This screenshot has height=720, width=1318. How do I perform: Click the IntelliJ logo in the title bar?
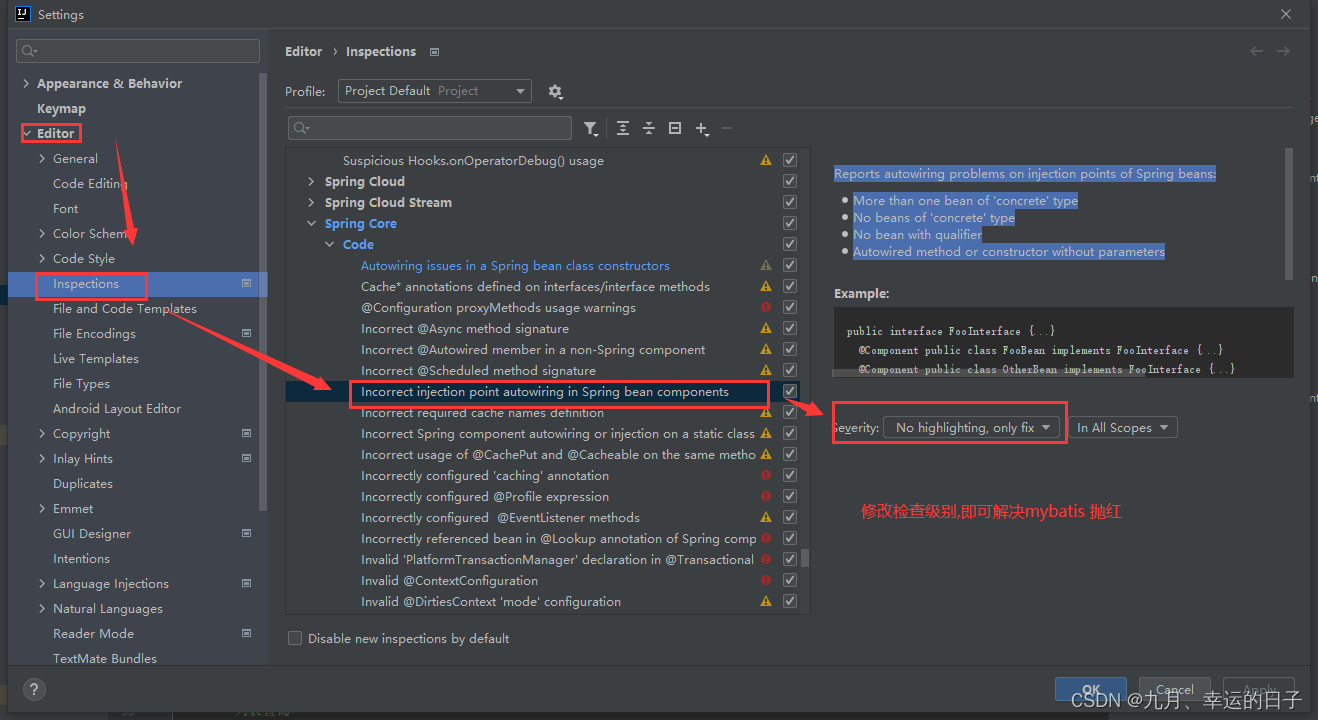[x=22, y=14]
